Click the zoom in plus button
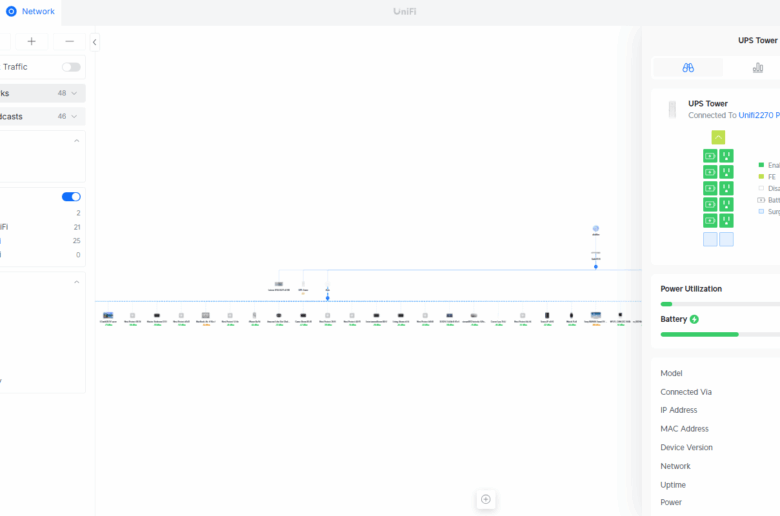 tap(31, 41)
